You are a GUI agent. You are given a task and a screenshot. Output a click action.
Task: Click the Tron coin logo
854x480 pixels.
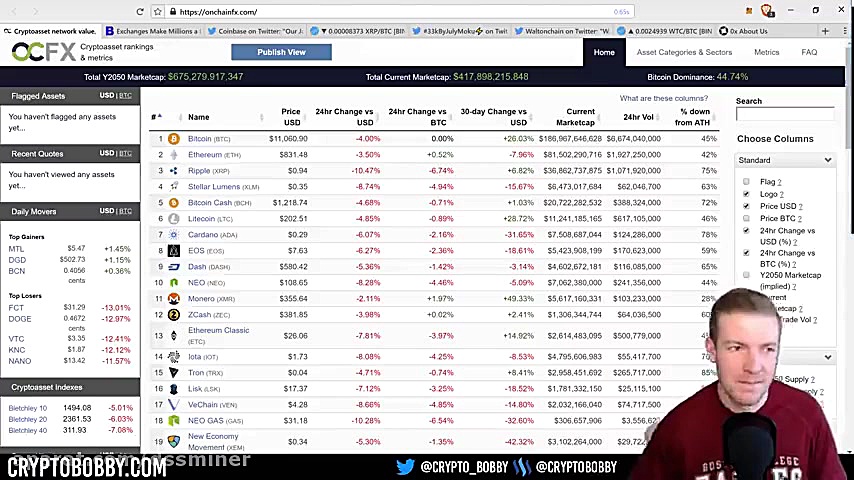coord(174,373)
